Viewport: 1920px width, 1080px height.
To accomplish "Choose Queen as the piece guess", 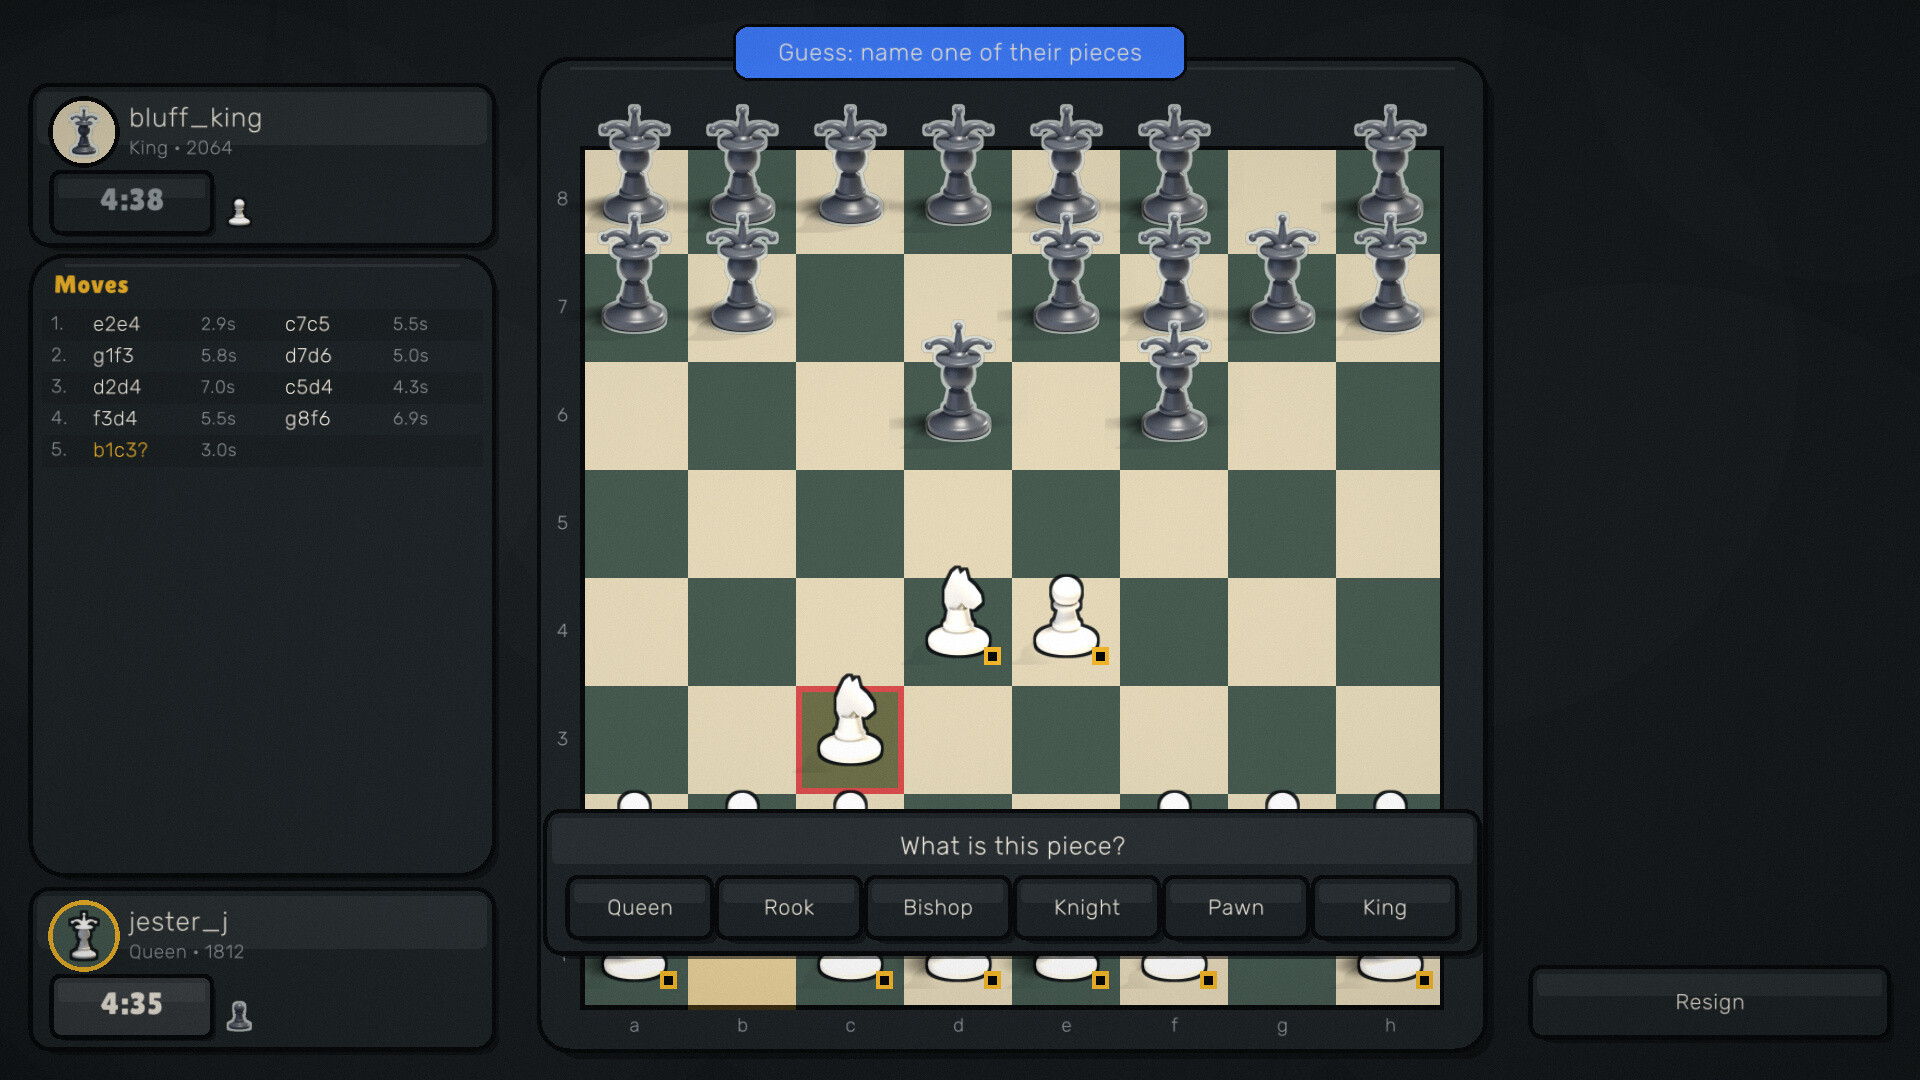I will point(640,907).
